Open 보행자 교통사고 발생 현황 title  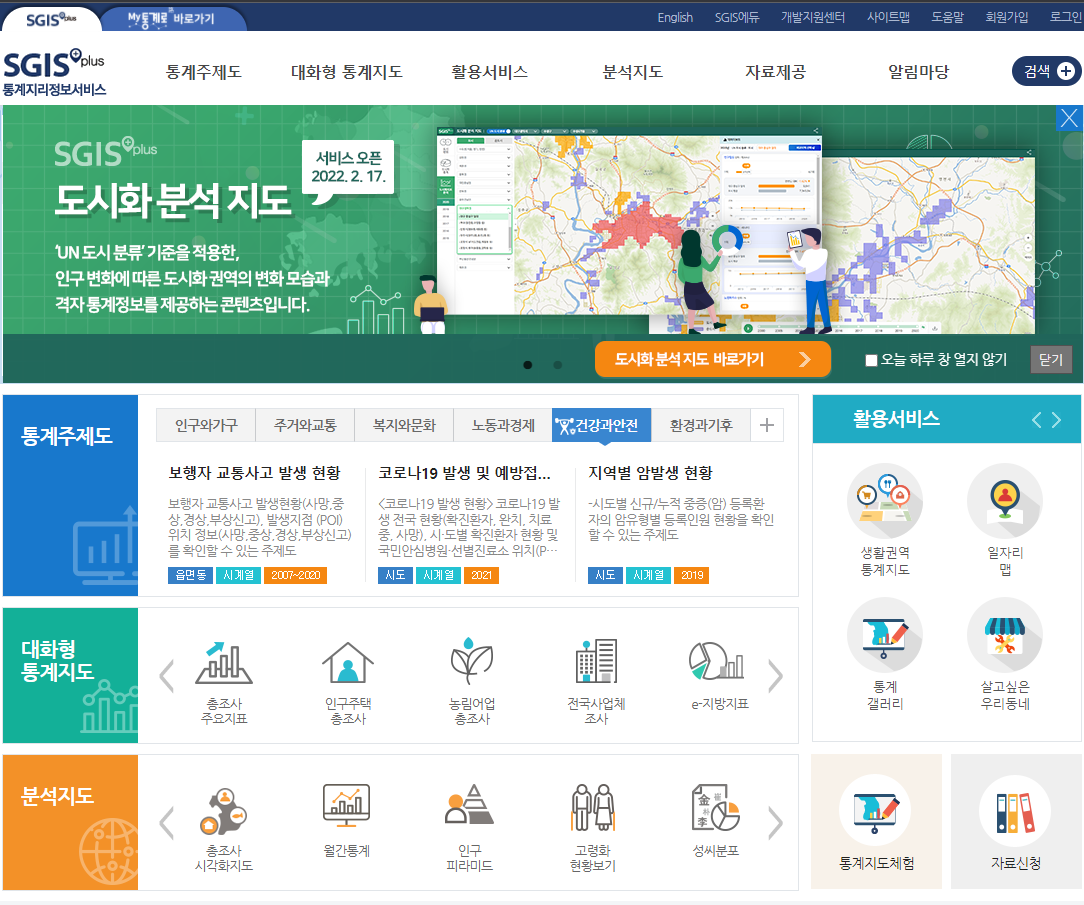pyautogui.click(x=254, y=473)
